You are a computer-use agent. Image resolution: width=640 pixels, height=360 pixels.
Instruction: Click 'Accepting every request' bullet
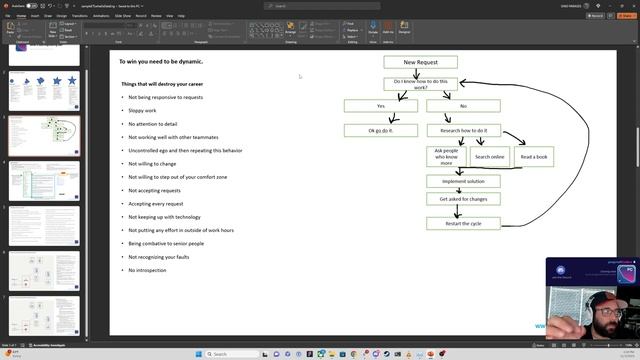point(156,204)
